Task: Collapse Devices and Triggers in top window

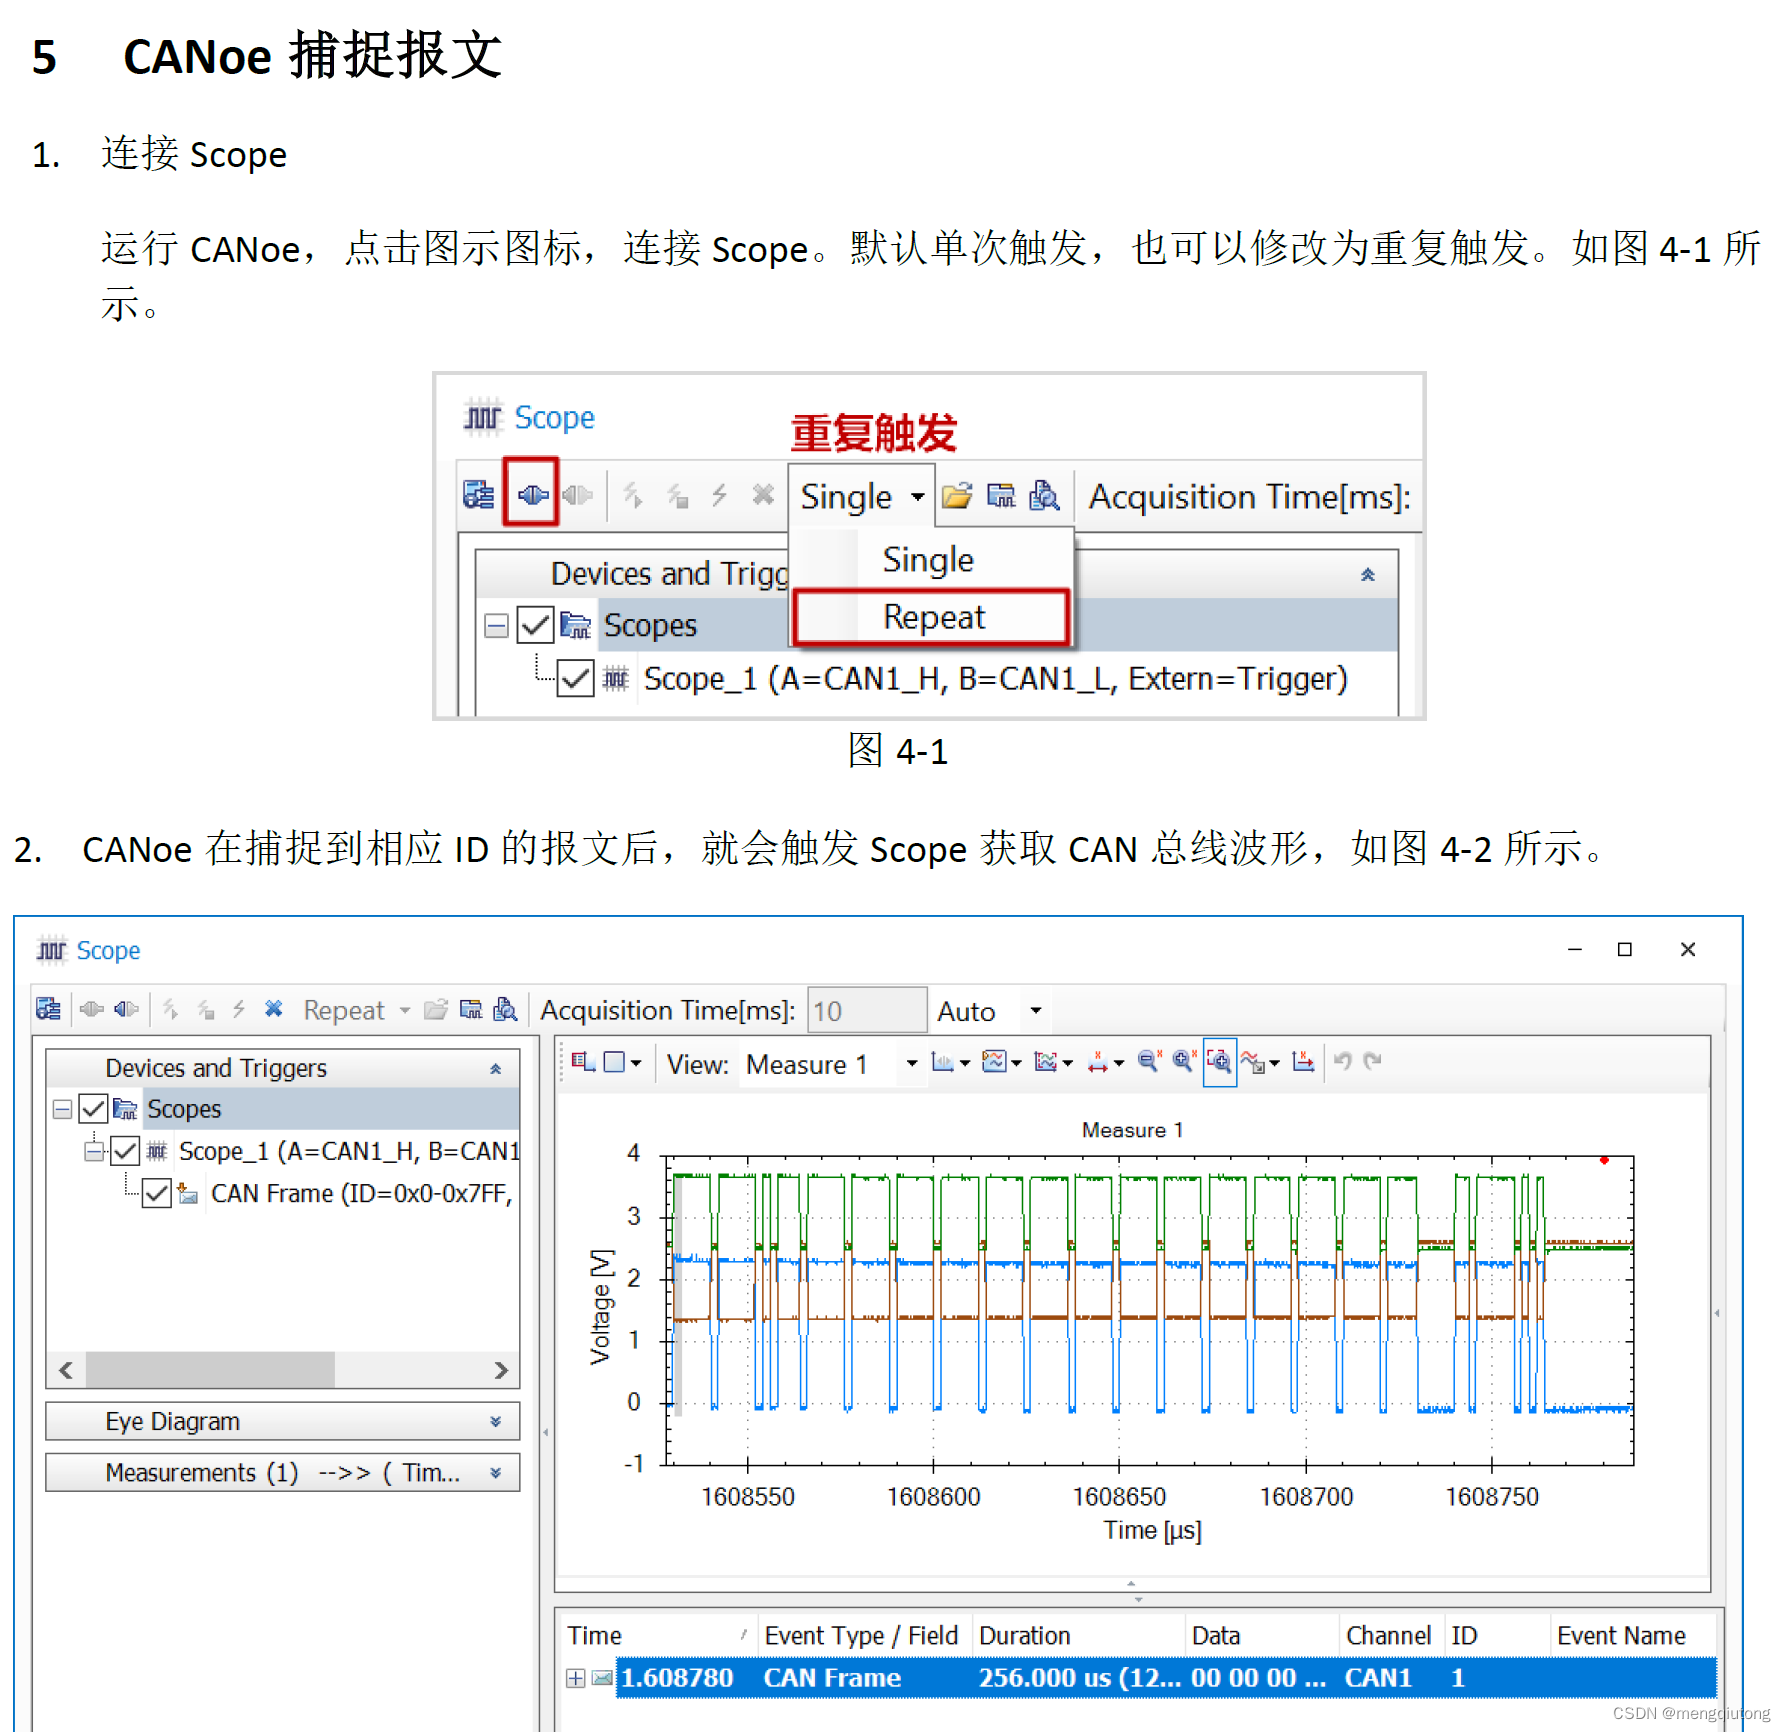Action: click(x=1367, y=574)
